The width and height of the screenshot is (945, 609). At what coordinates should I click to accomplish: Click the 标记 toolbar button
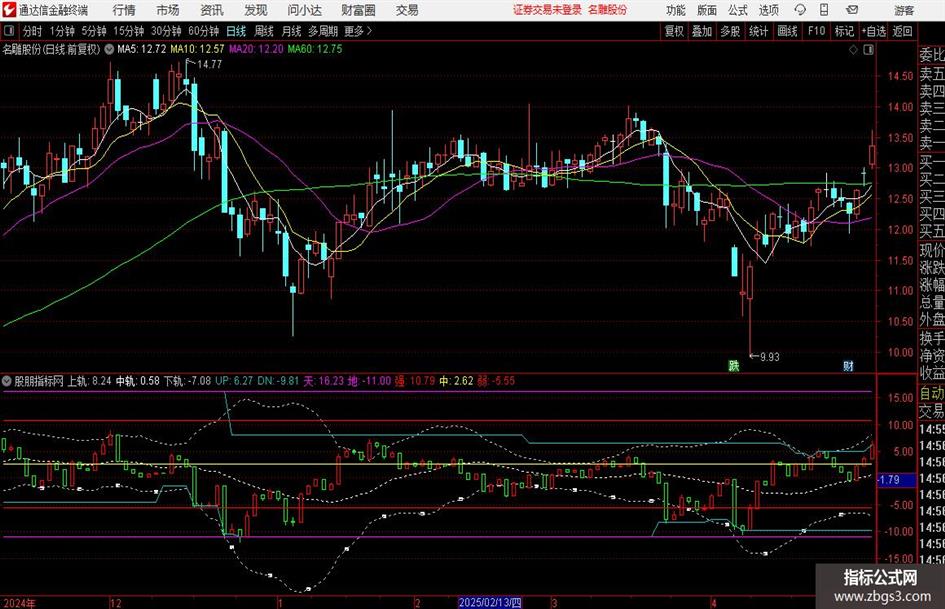click(x=844, y=31)
